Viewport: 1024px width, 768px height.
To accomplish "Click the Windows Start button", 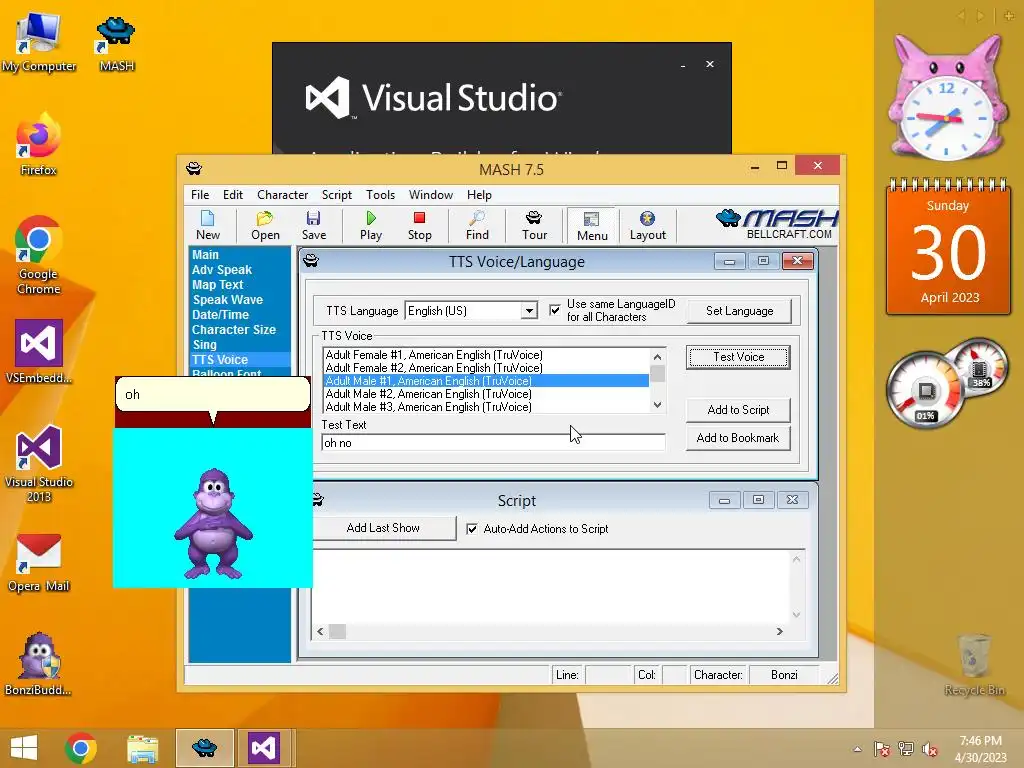I will click(x=24, y=748).
